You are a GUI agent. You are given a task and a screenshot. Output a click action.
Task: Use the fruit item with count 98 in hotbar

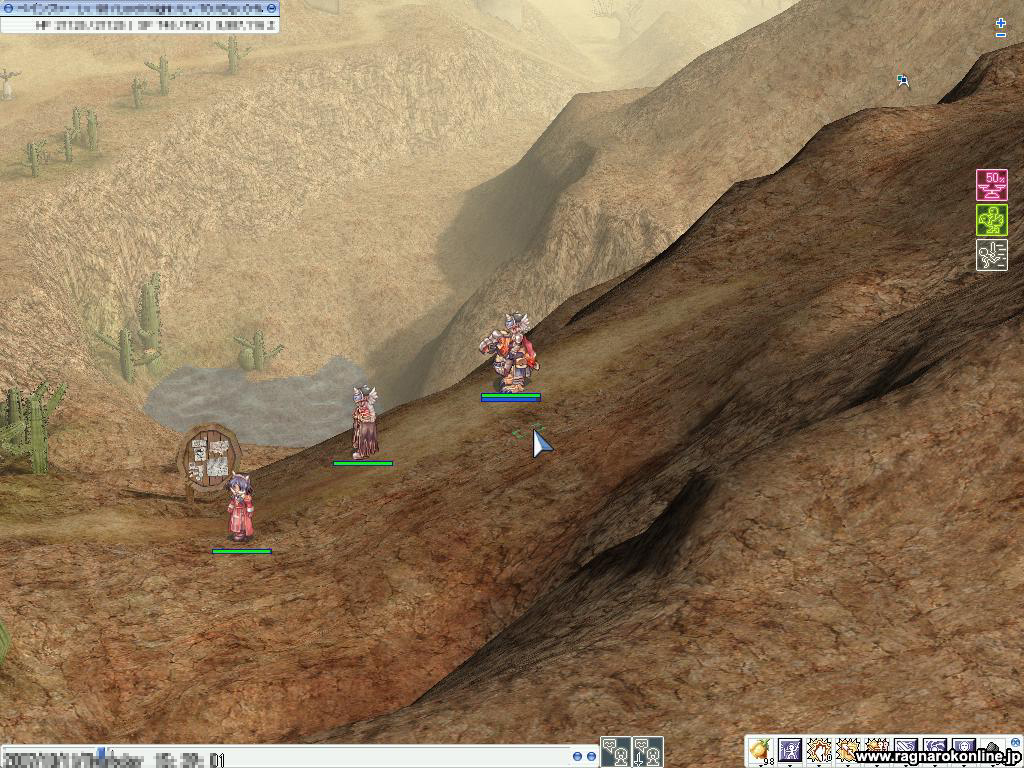(x=760, y=750)
